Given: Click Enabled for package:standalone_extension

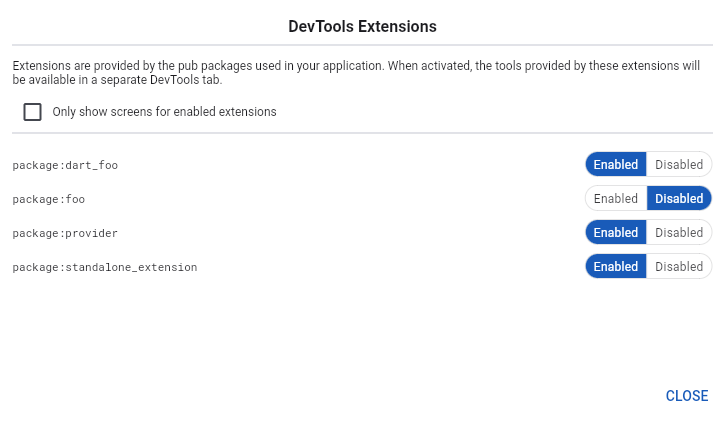Looking at the screenshot, I should click(616, 267).
